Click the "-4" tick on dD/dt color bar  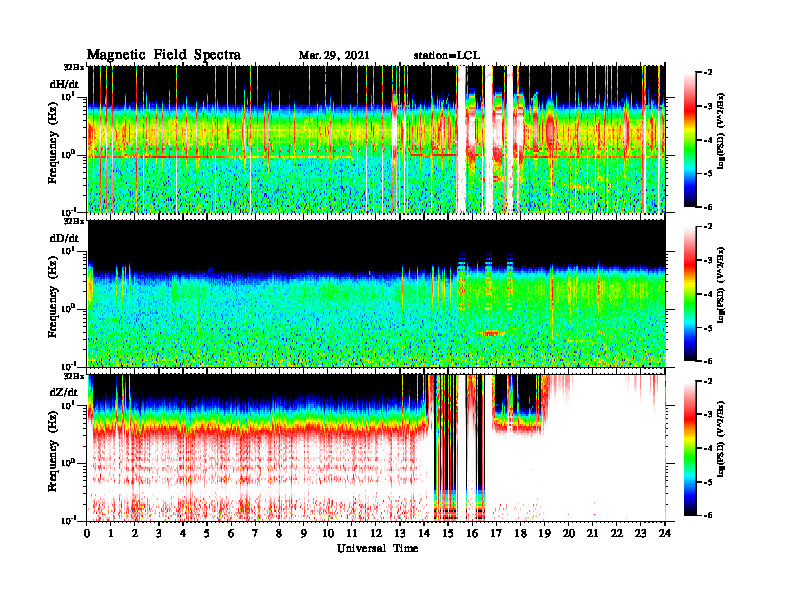708,294
